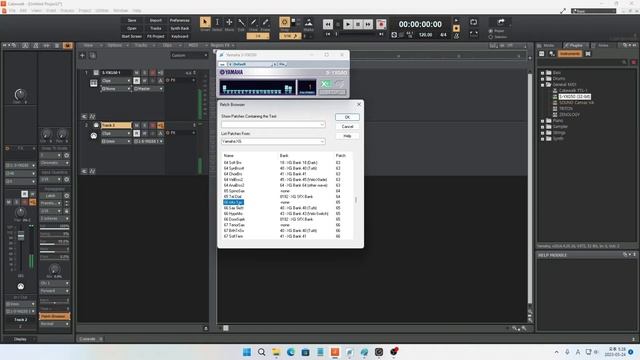This screenshot has height=360, width=640.
Task: Open the Show Patches Containing the Text combo box
Action: [x=273, y=124]
